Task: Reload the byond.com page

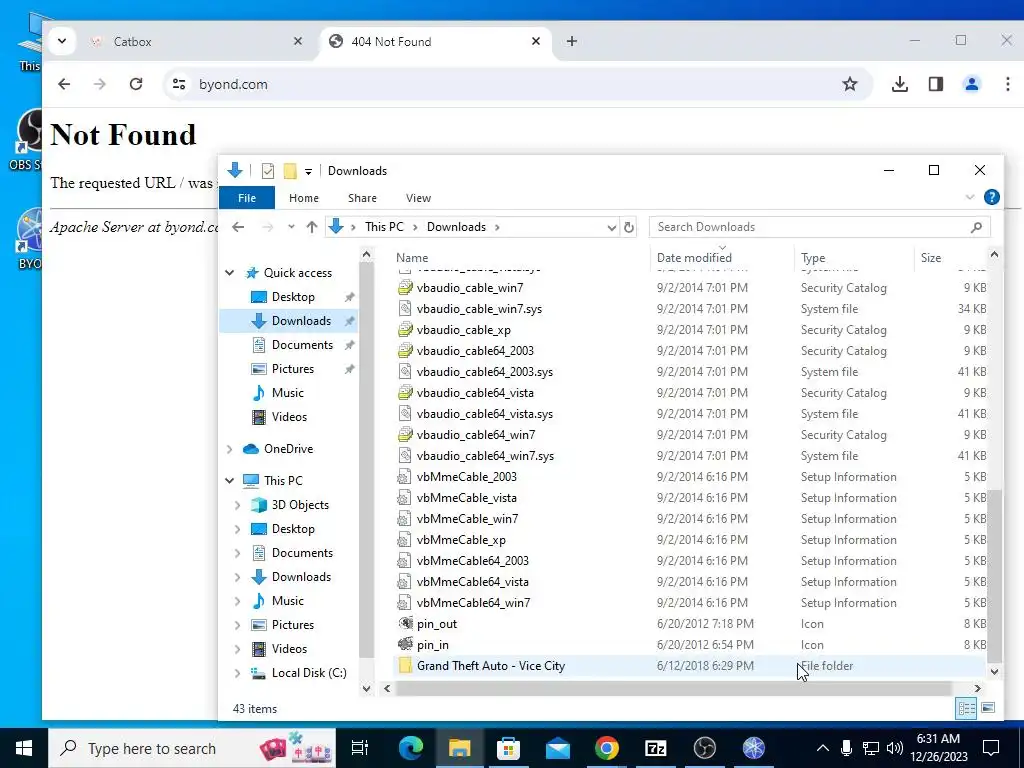Action: [x=136, y=84]
